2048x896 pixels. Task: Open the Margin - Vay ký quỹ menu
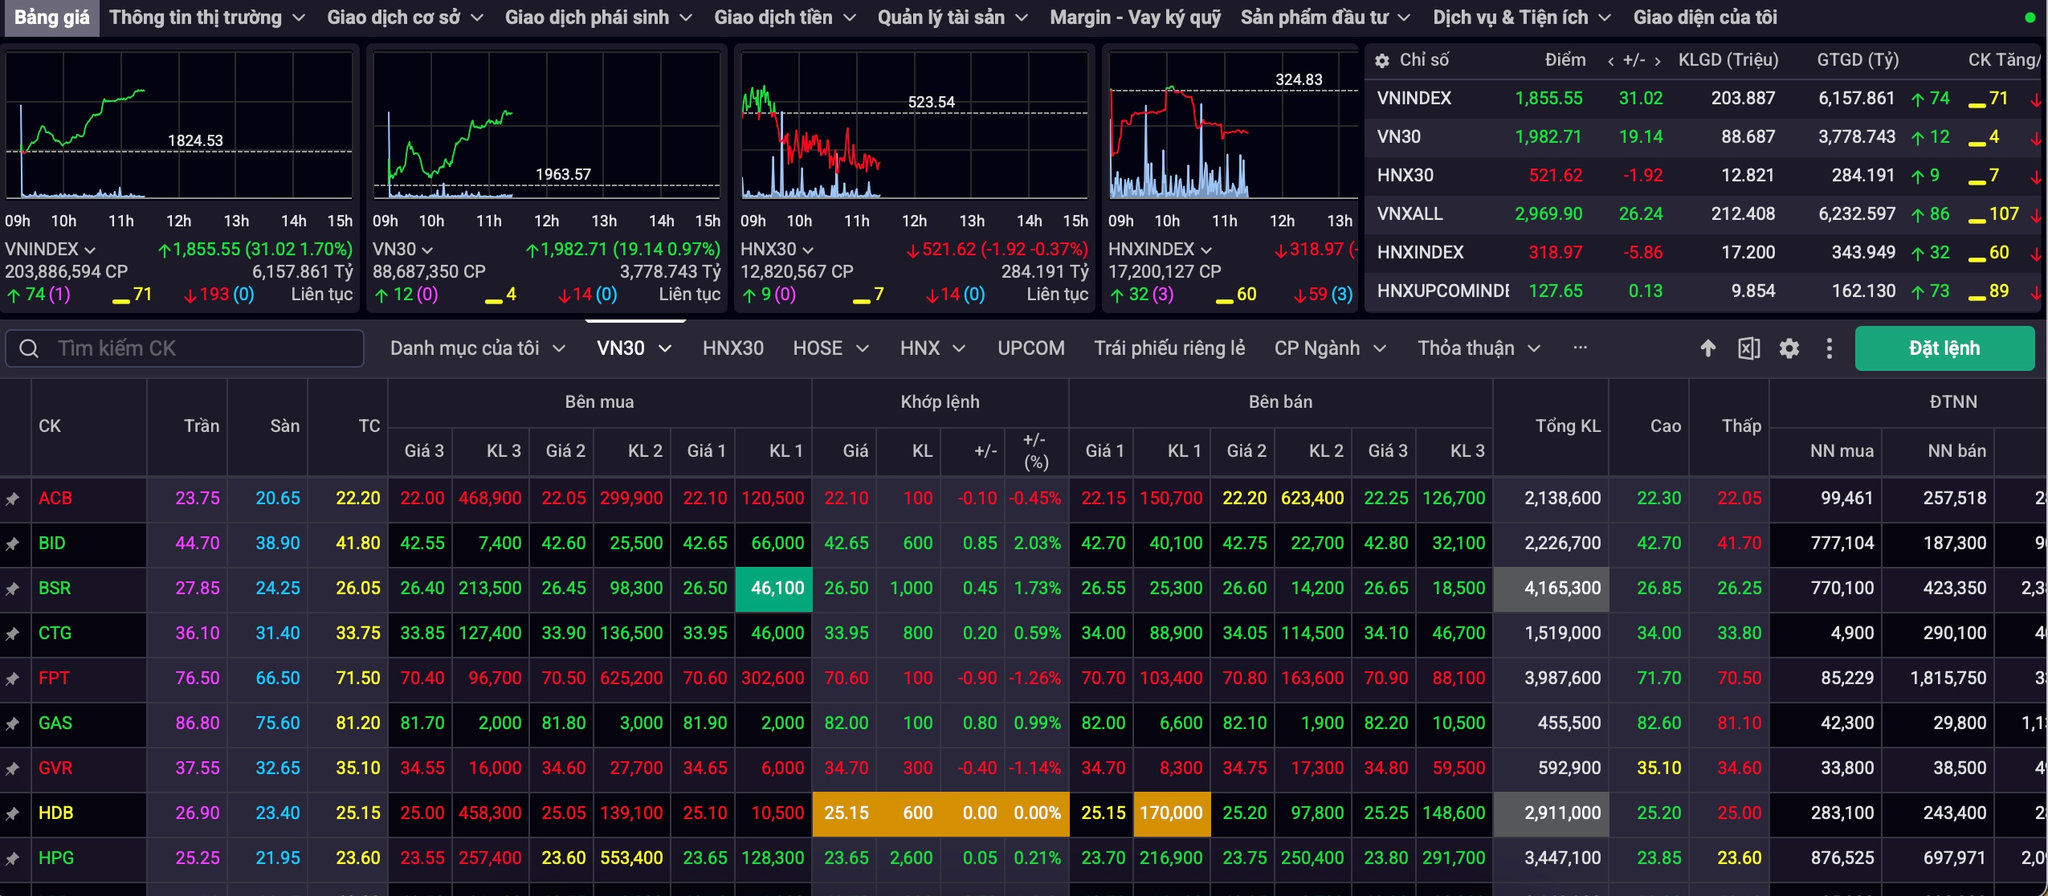point(1135,17)
